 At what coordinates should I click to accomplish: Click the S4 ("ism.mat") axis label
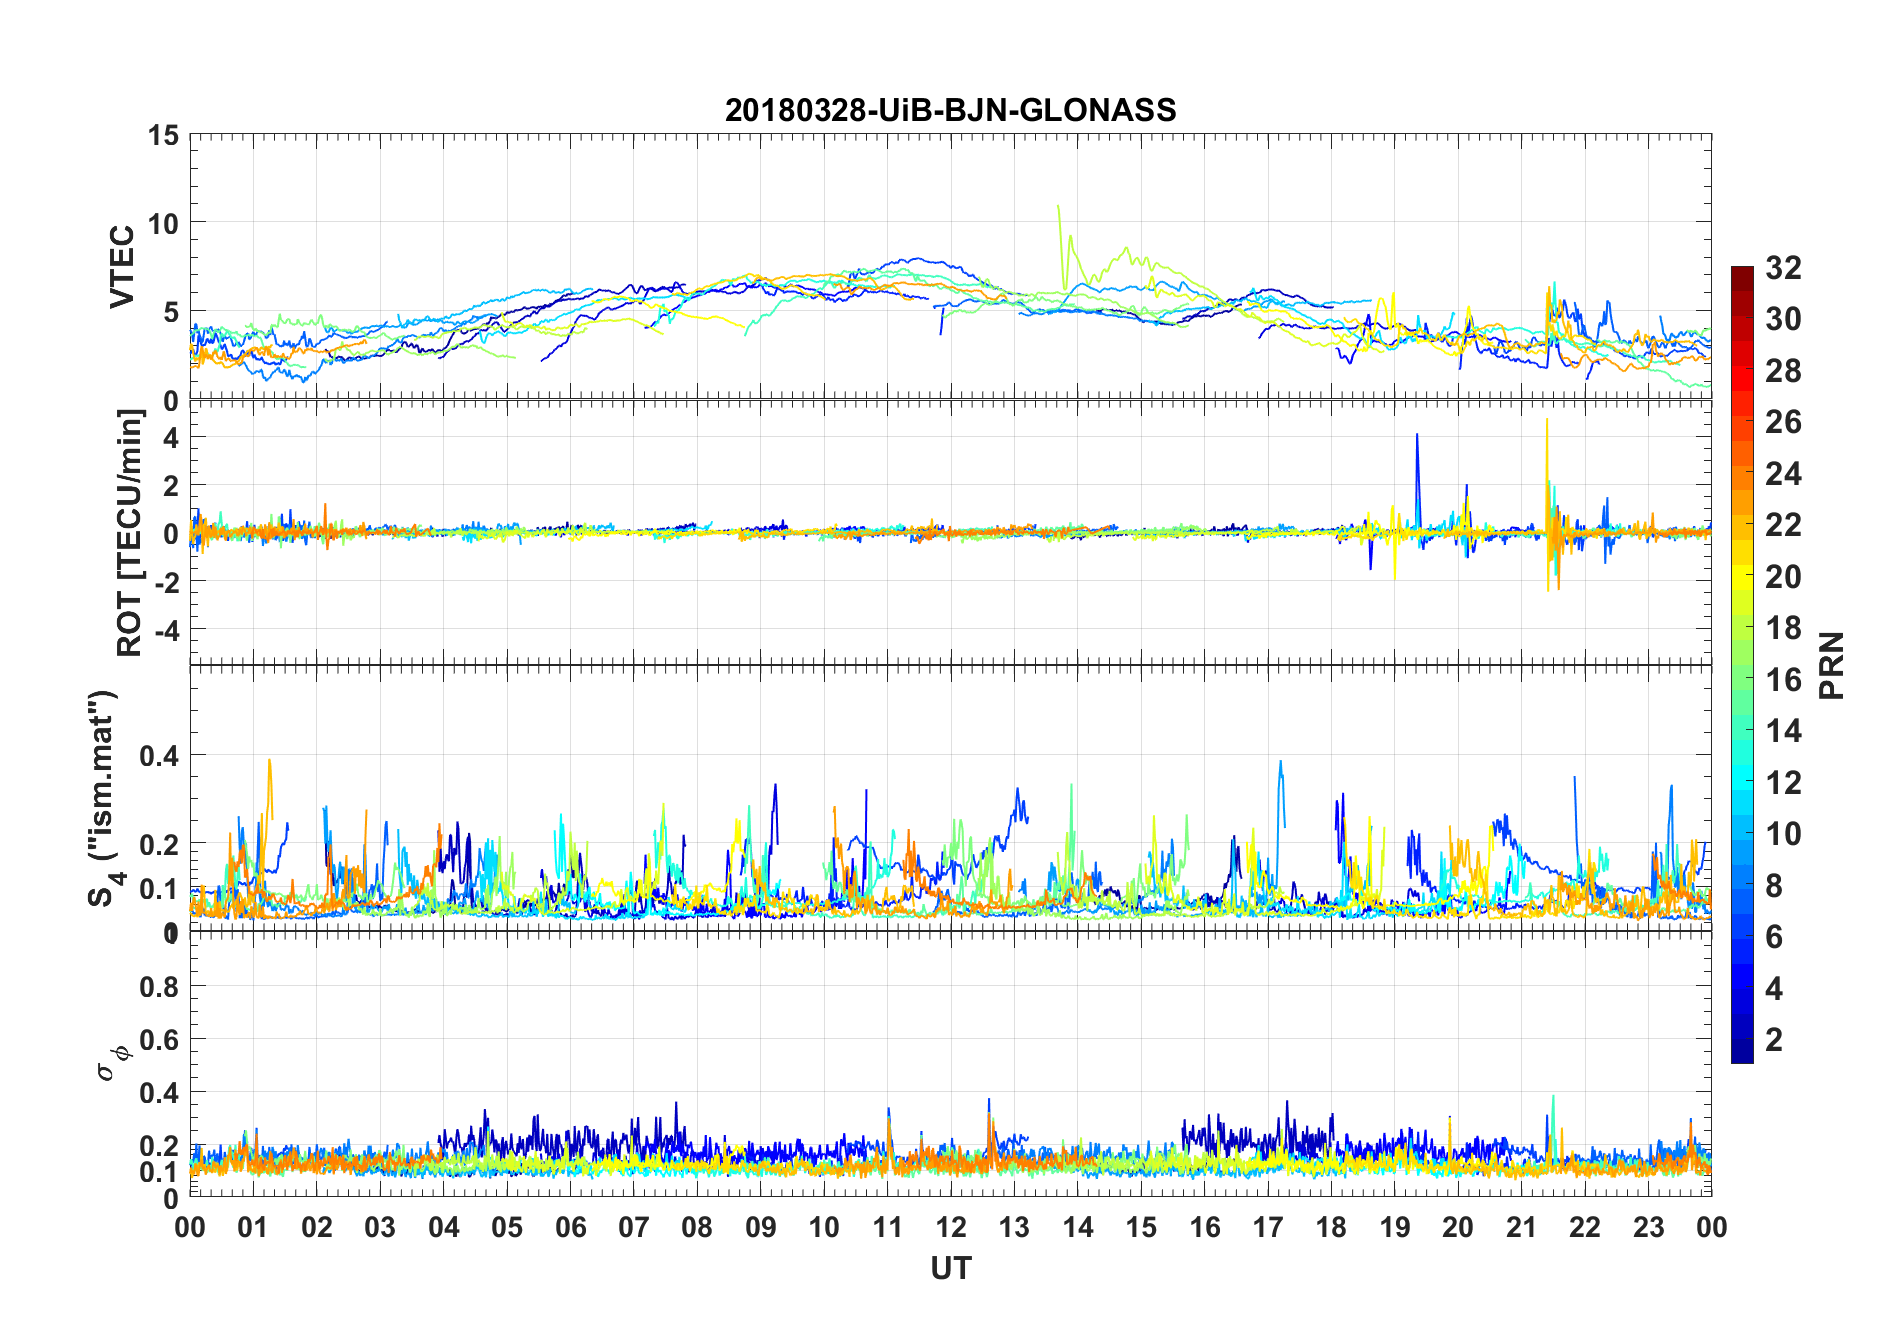(x=104, y=799)
